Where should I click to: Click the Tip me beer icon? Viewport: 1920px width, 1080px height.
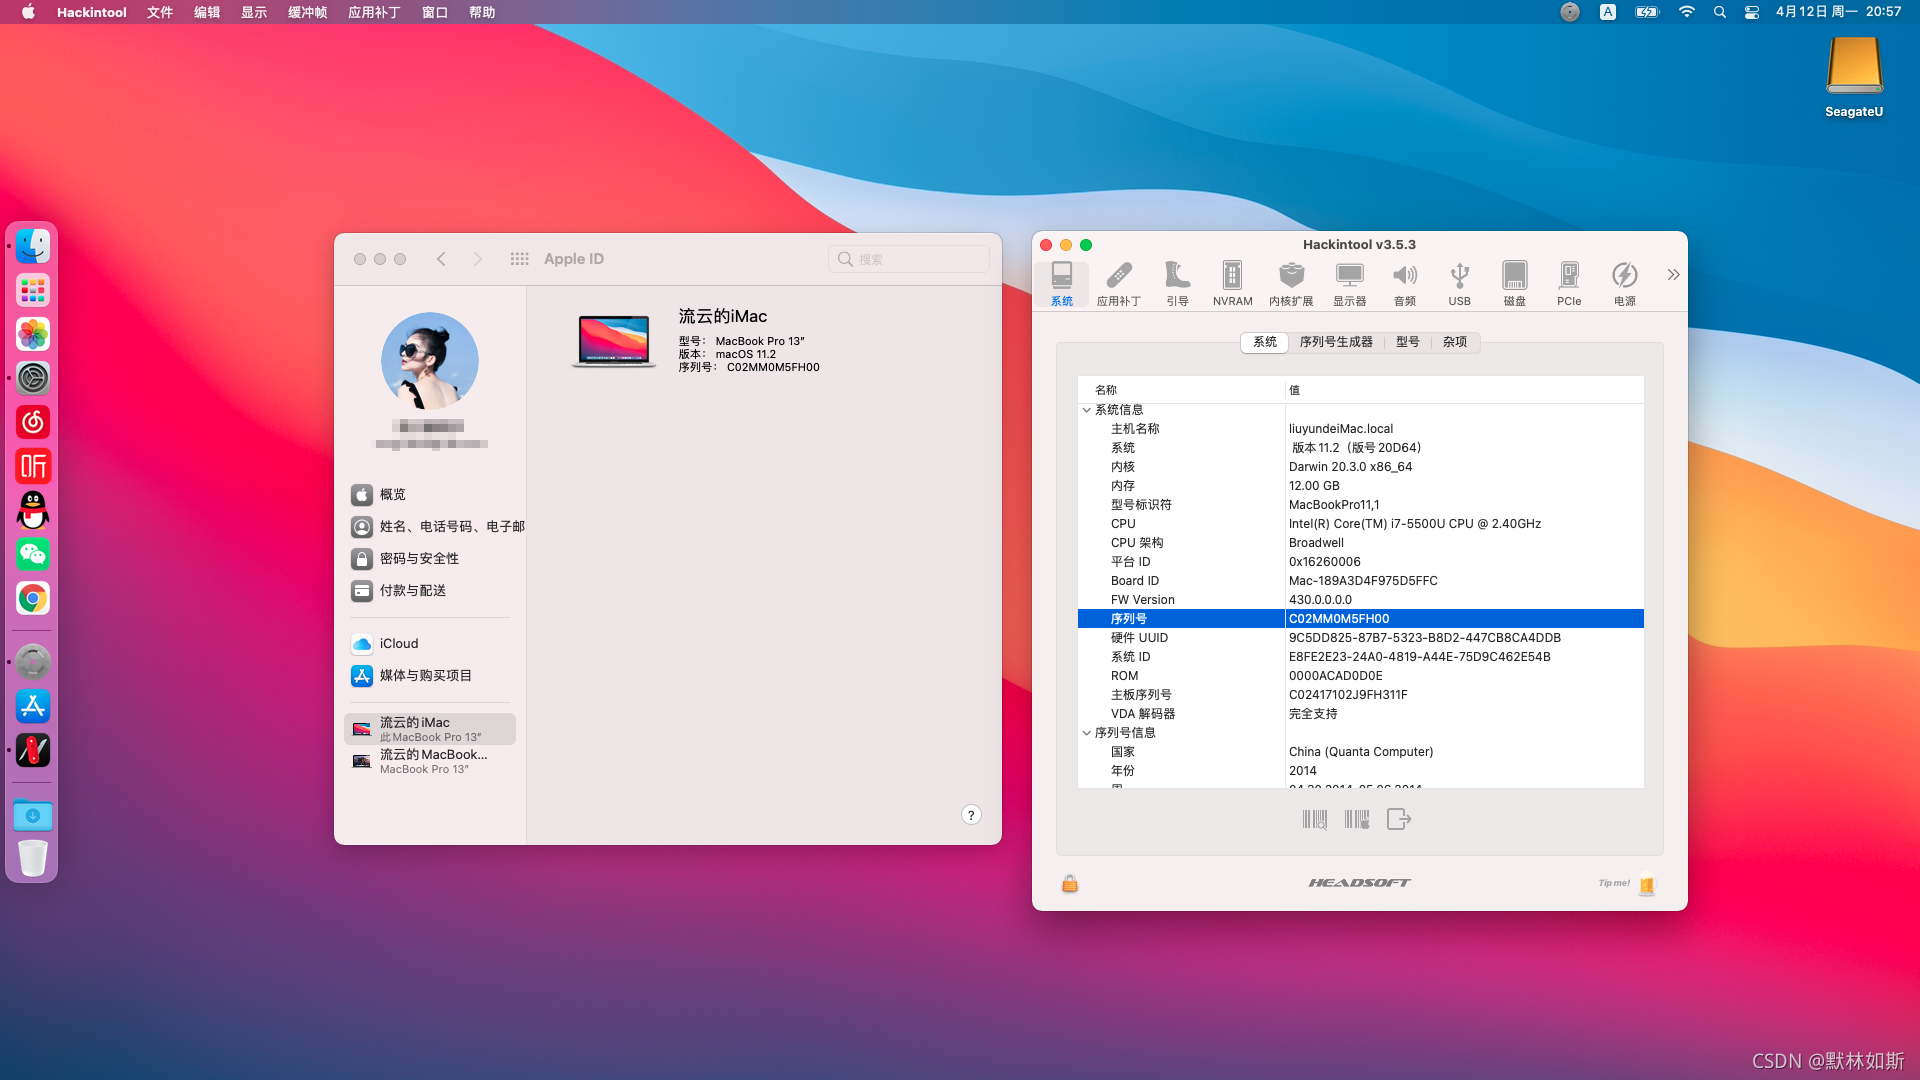1647,885
